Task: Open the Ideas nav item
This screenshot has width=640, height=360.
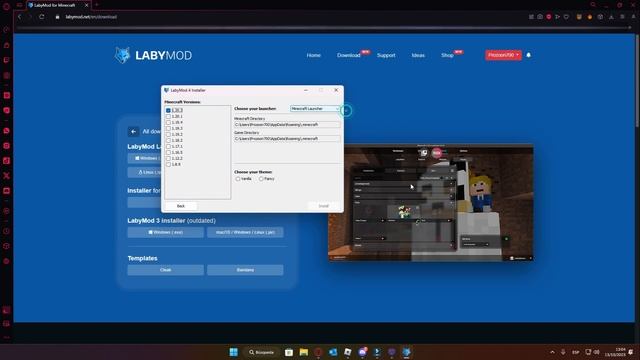Action: tap(418, 55)
